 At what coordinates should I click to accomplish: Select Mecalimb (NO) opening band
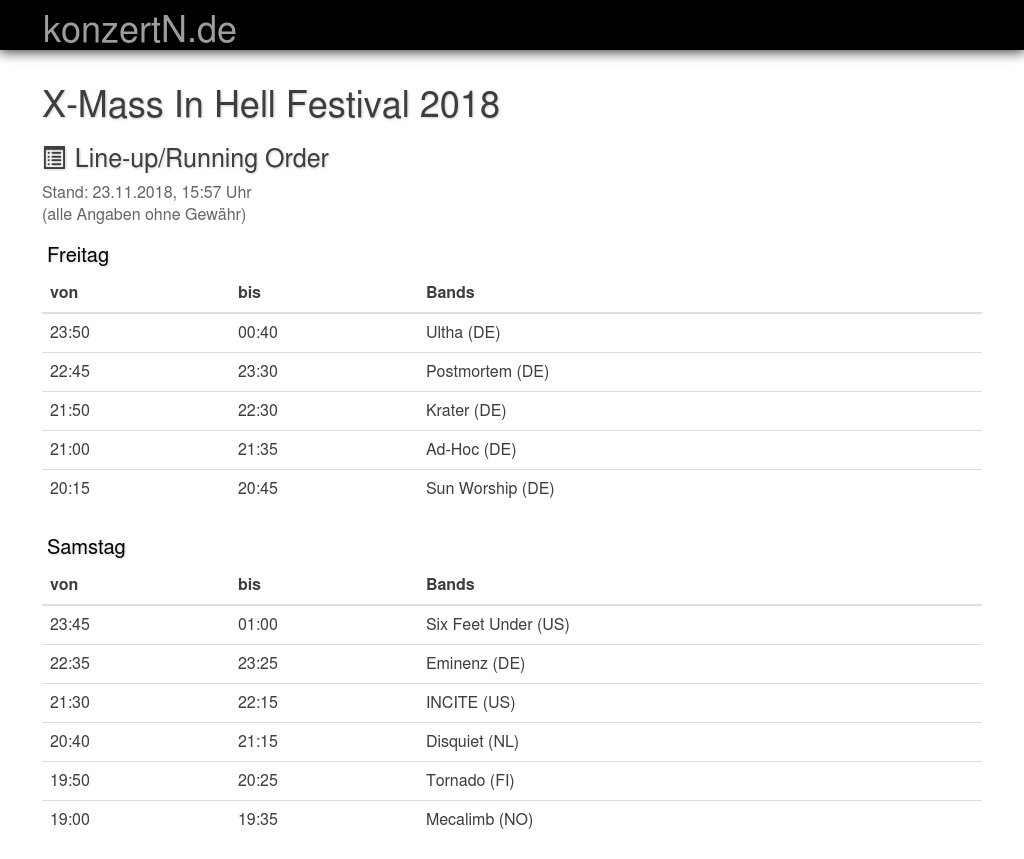(479, 820)
